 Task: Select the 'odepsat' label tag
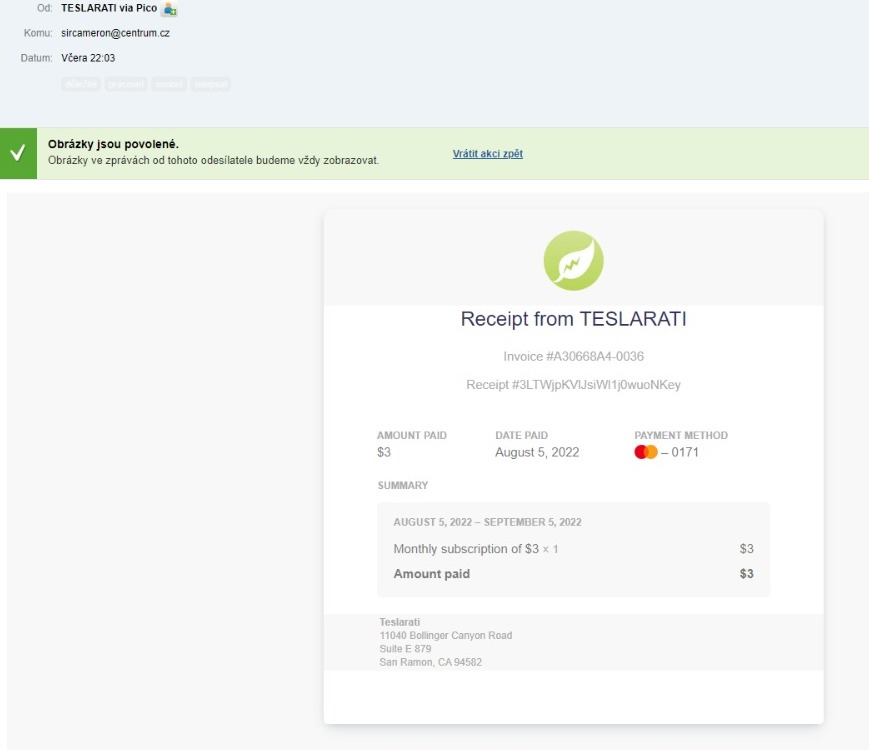click(211, 84)
